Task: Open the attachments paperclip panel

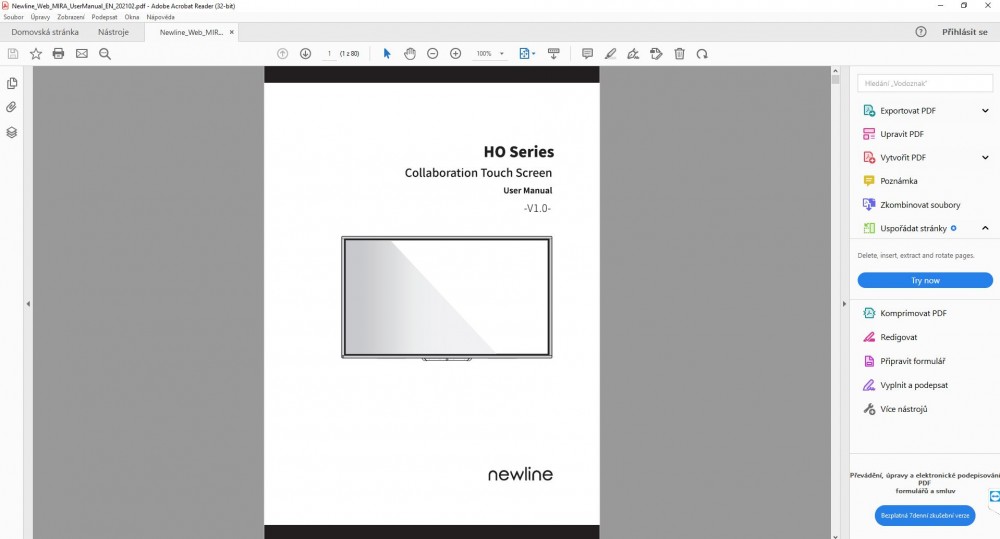Action: (12, 107)
